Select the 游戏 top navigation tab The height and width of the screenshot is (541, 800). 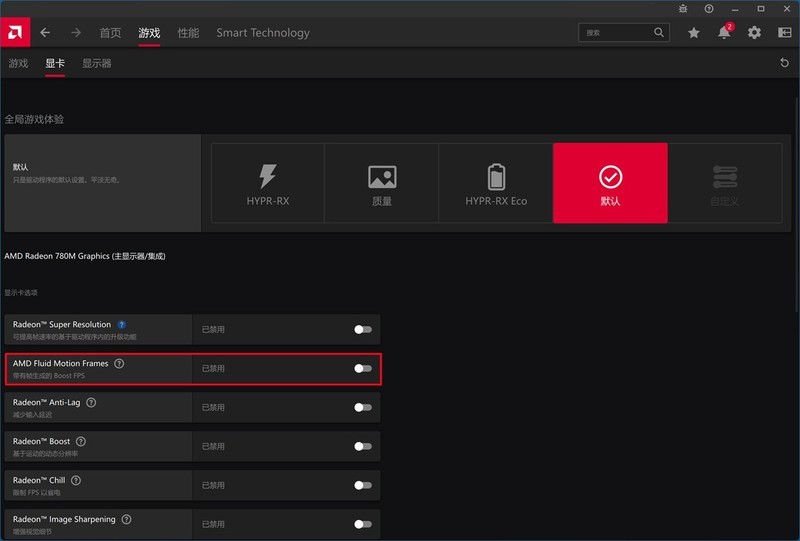(149, 33)
